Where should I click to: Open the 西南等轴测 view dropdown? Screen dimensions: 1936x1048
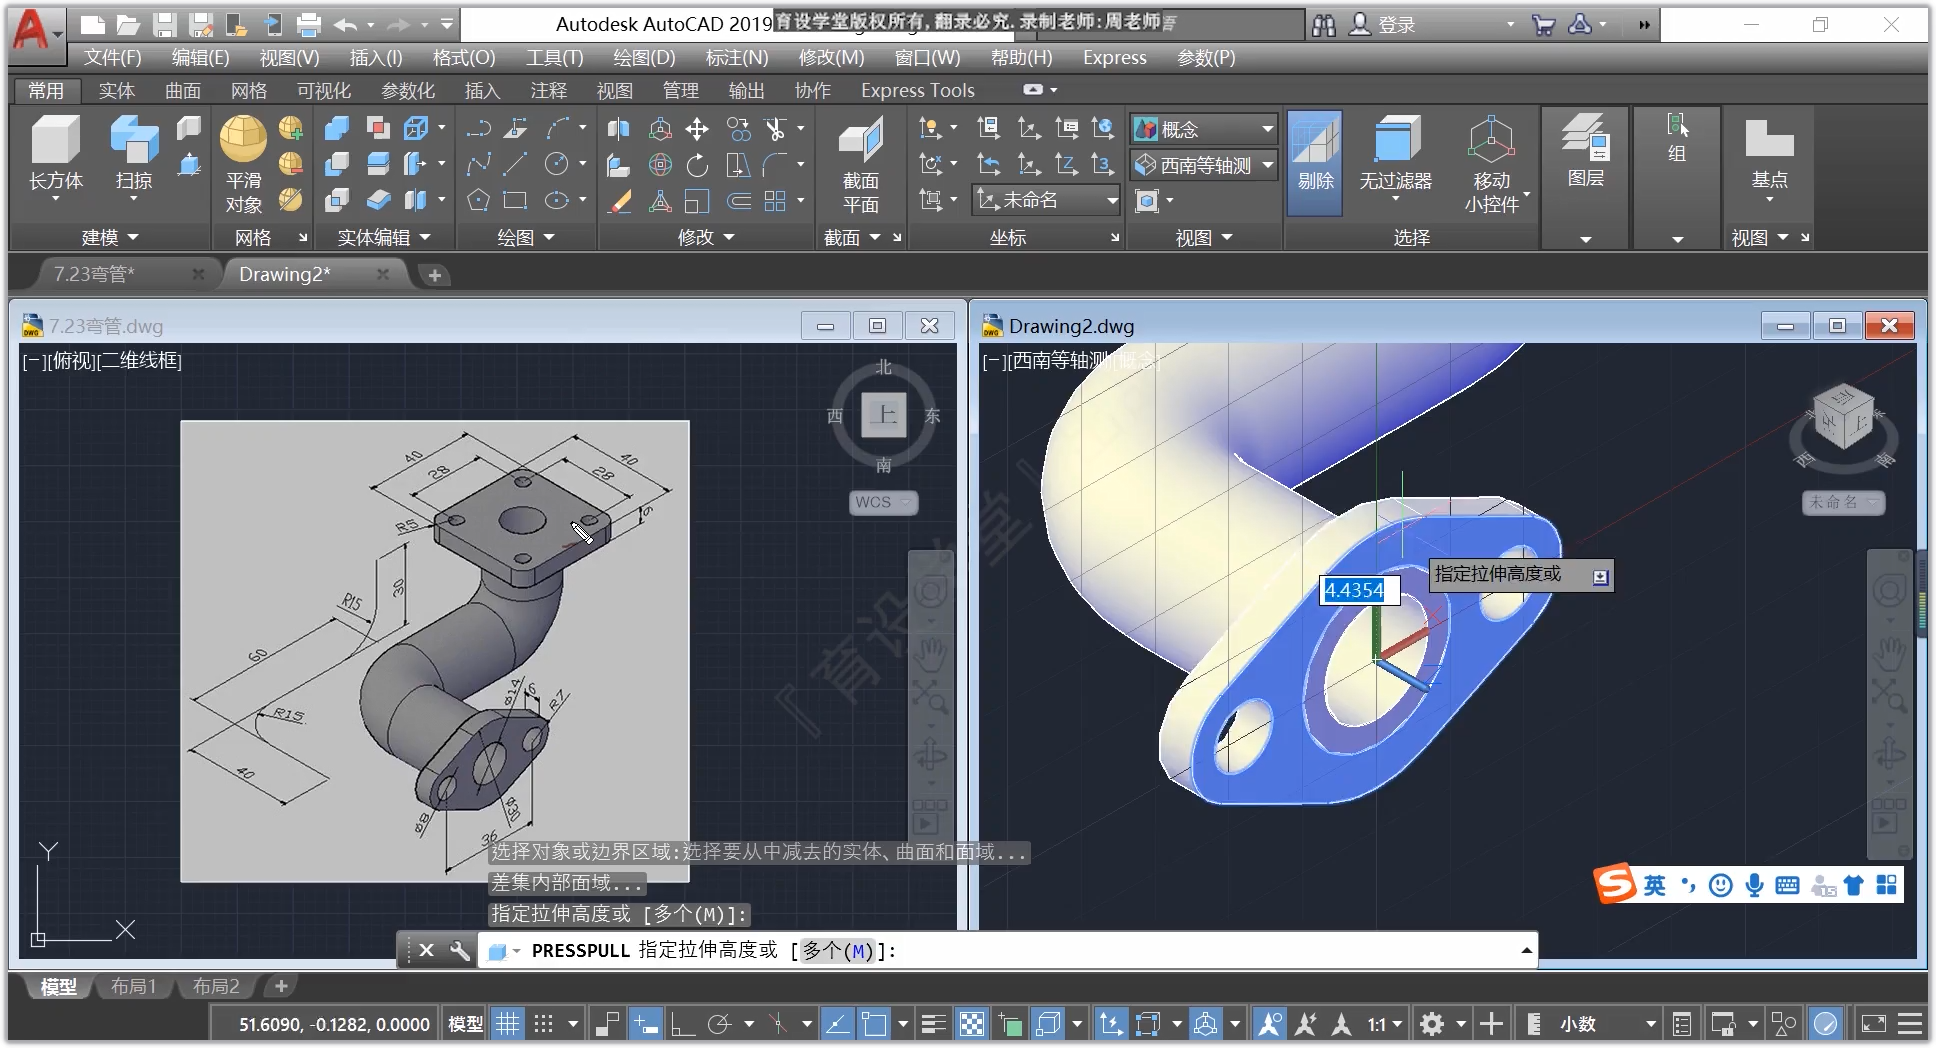click(x=1205, y=165)
